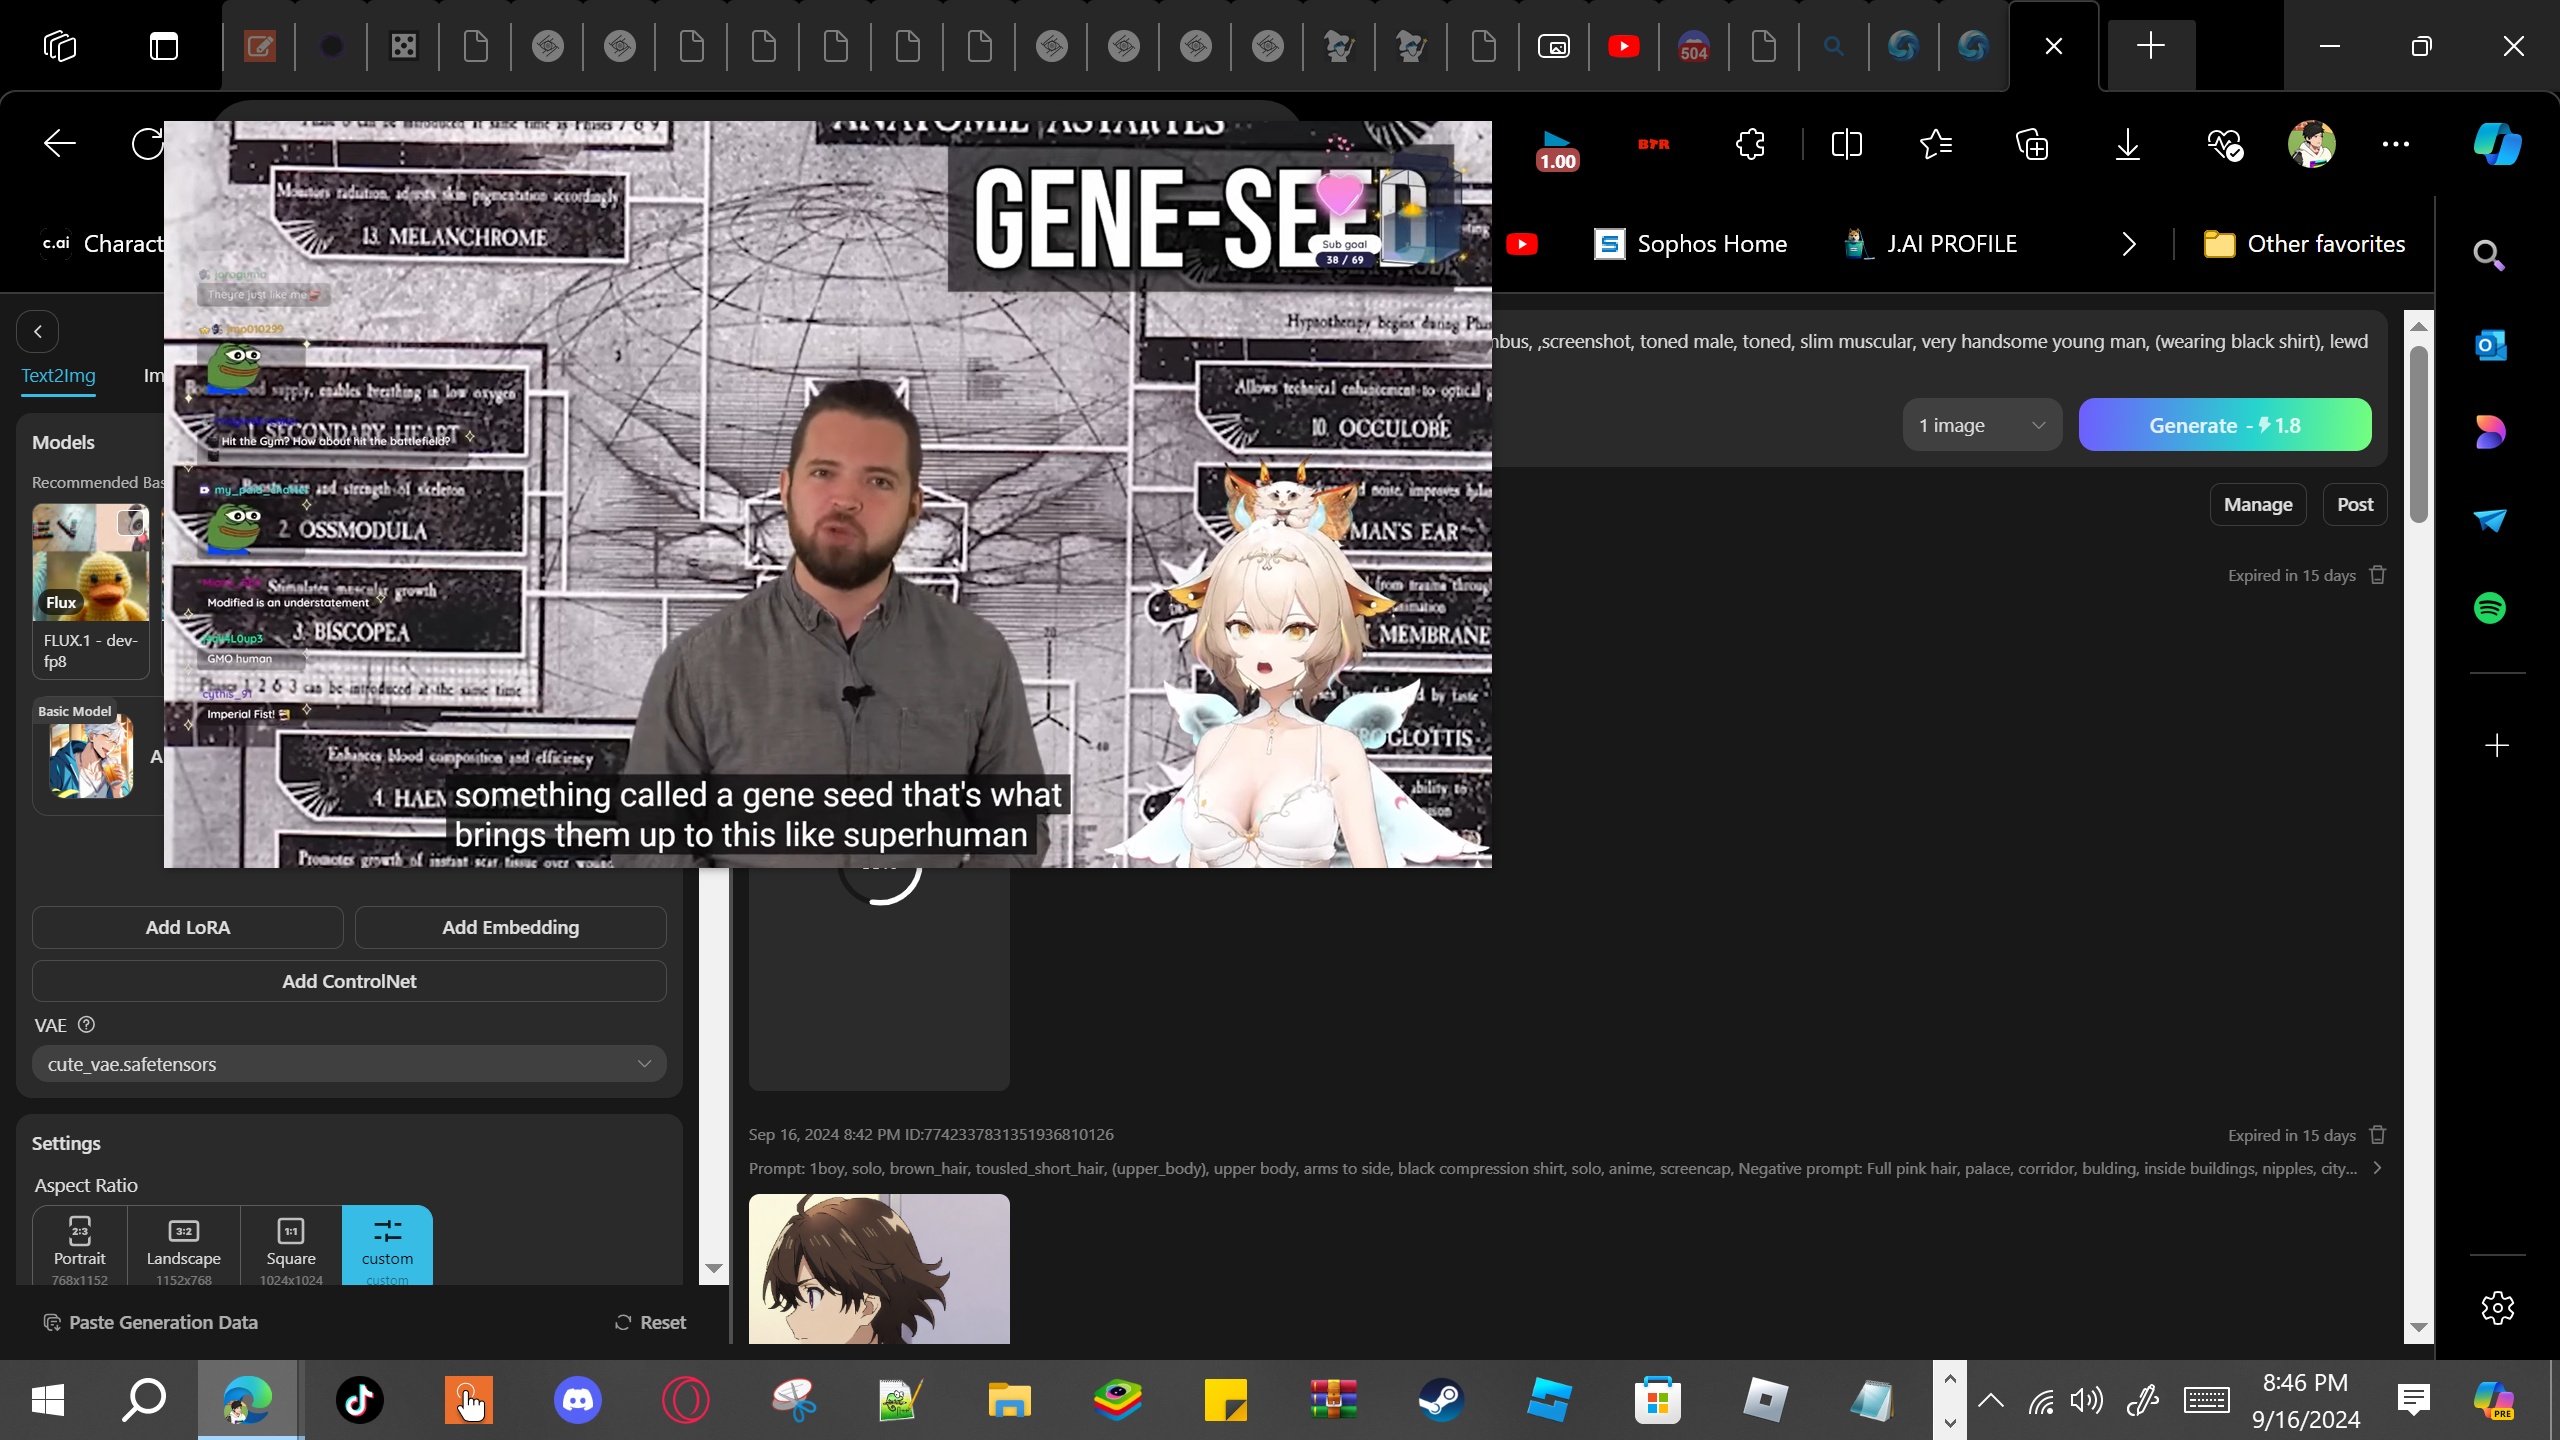
Task: Select the FLUX.1 dev-fp8 model thumbnail
Action: 91,590
